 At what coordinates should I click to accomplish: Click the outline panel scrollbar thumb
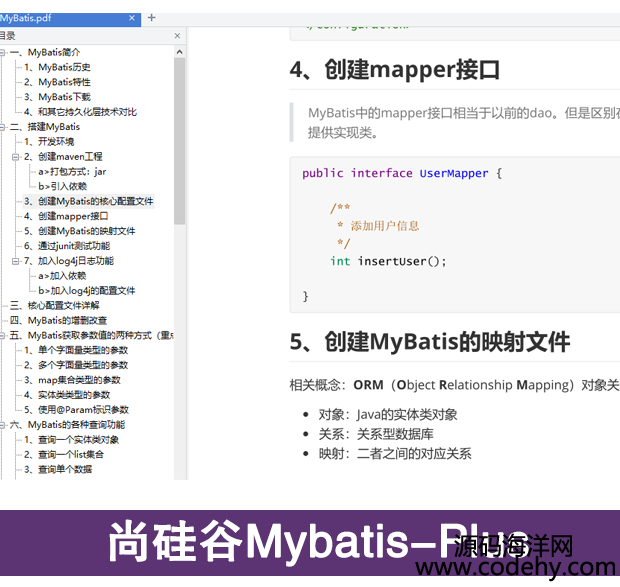180,141
